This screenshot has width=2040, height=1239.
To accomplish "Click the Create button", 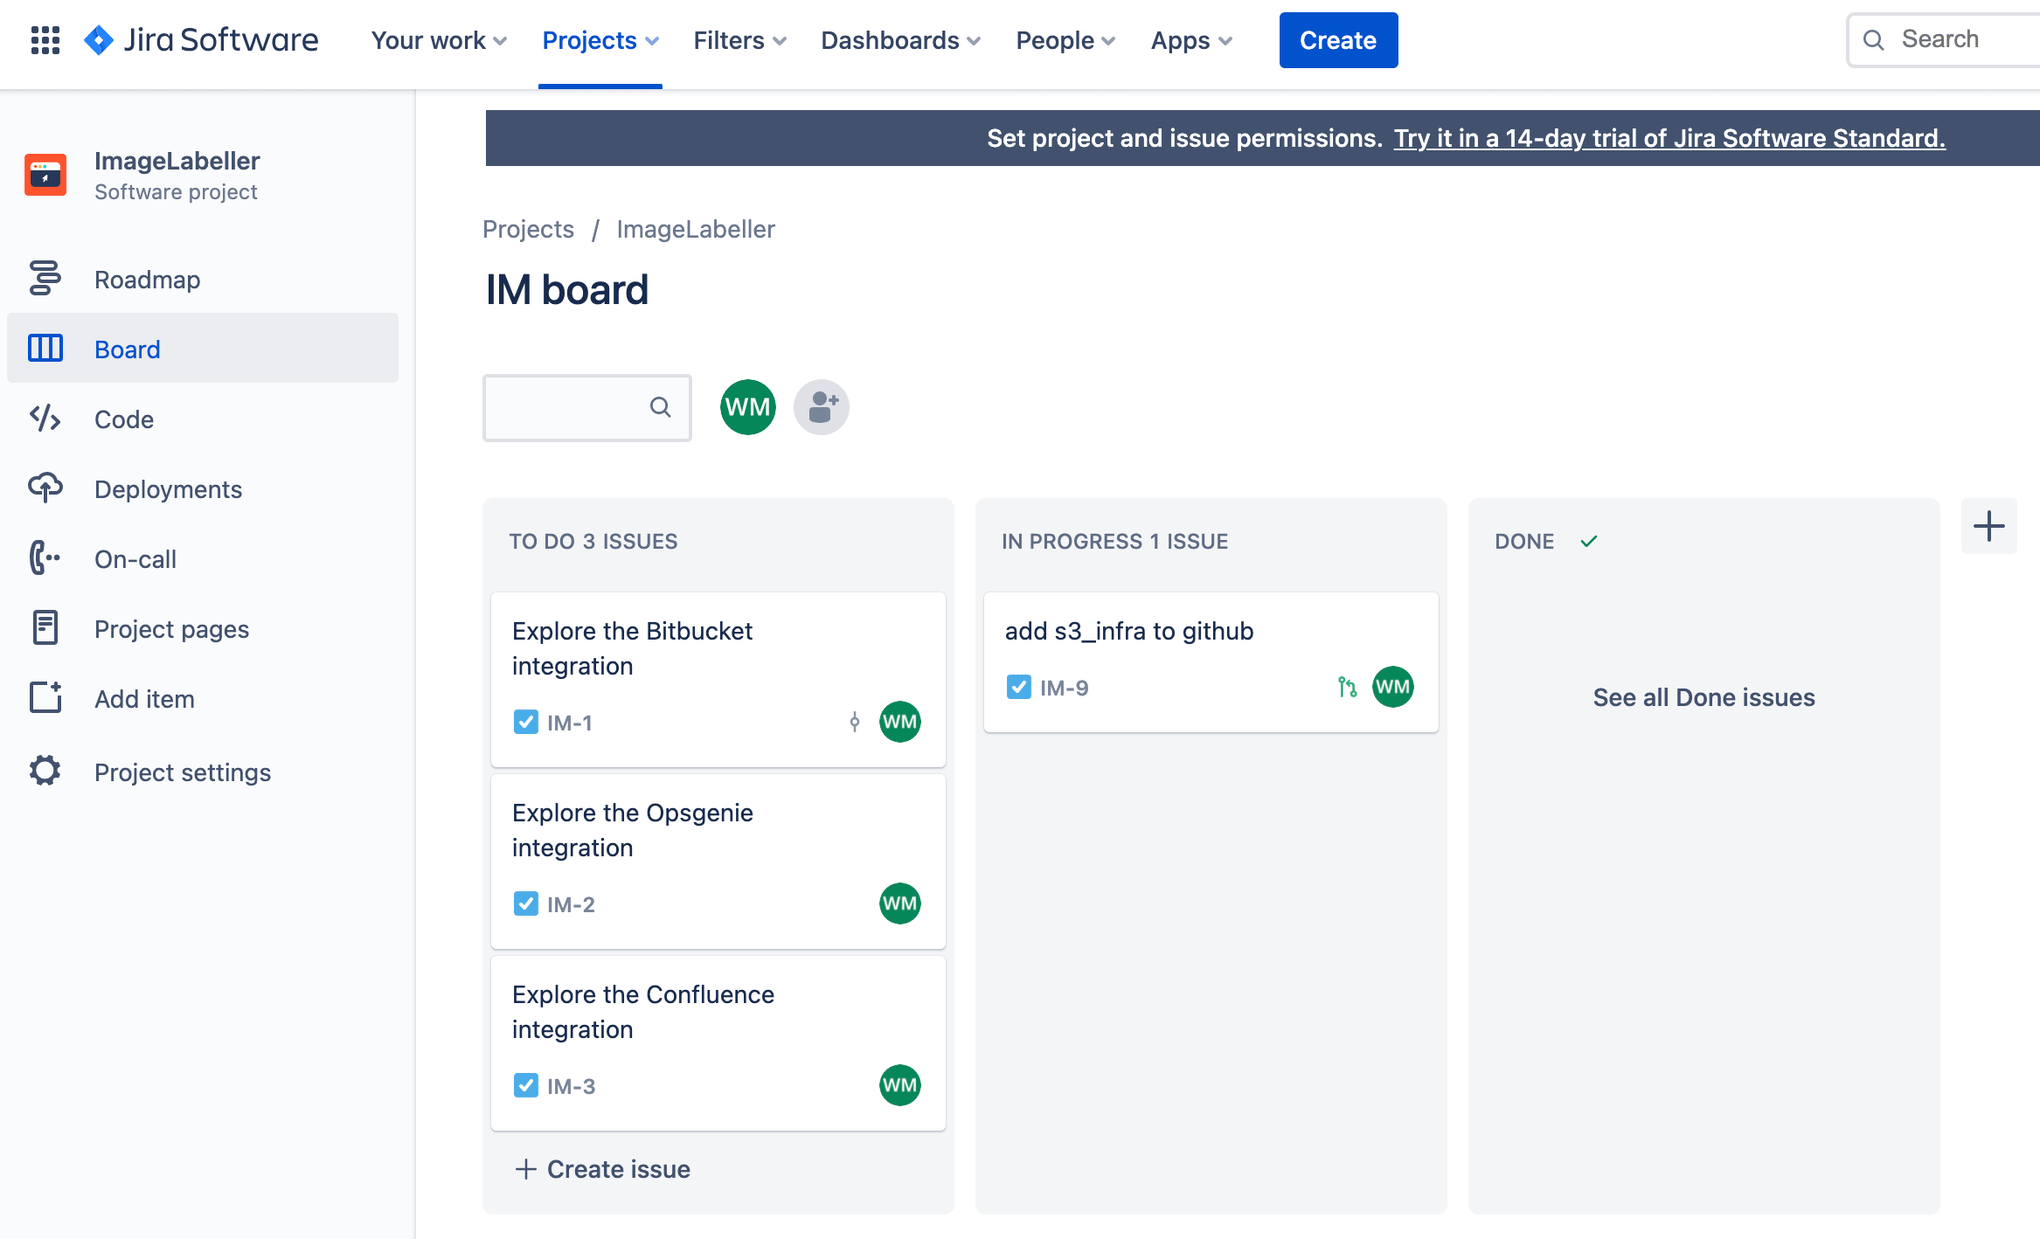I will point(1339,39).
